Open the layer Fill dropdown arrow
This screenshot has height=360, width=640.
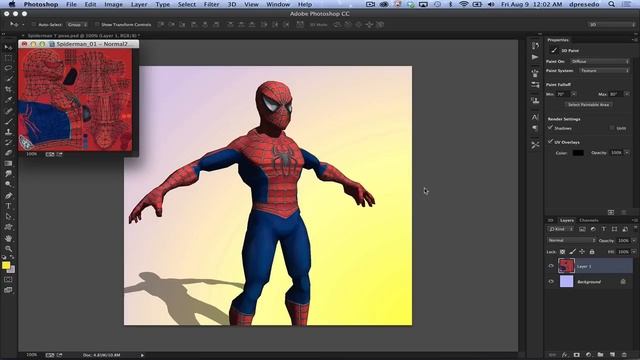pyautogui.click(x=633, y=252)
